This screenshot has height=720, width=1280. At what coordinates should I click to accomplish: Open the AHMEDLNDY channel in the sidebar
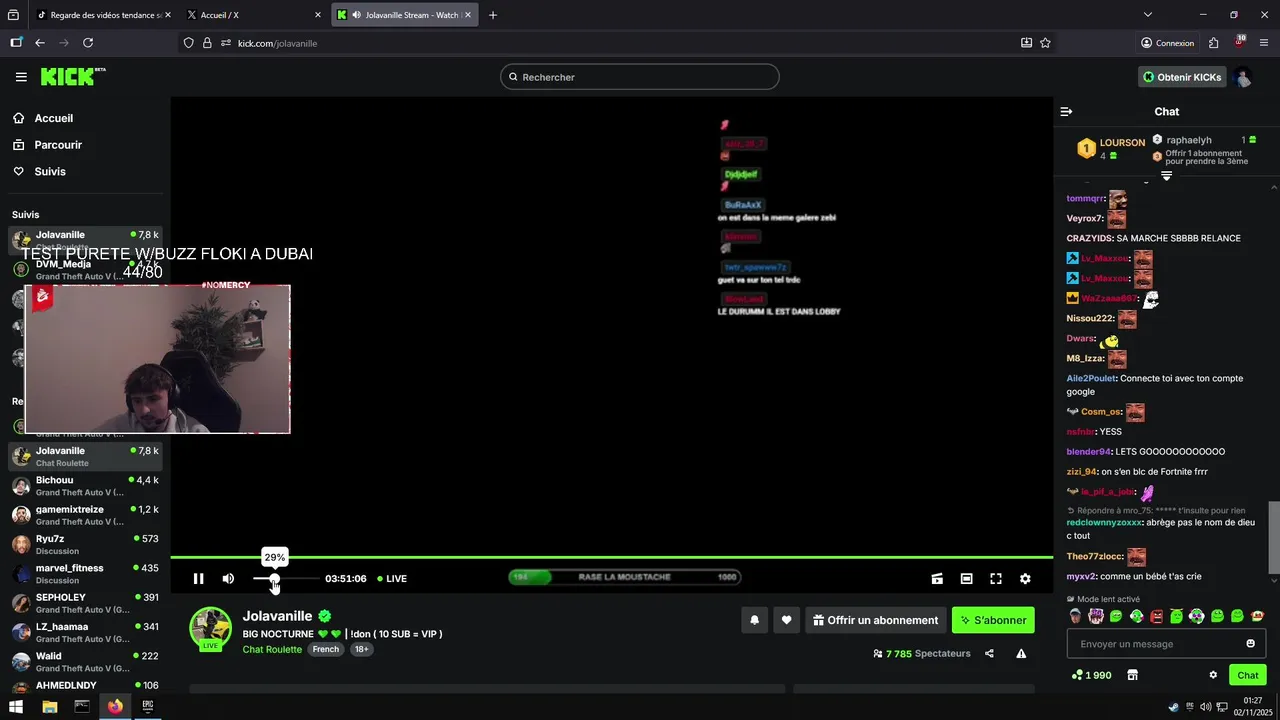(x=85, y=686)
